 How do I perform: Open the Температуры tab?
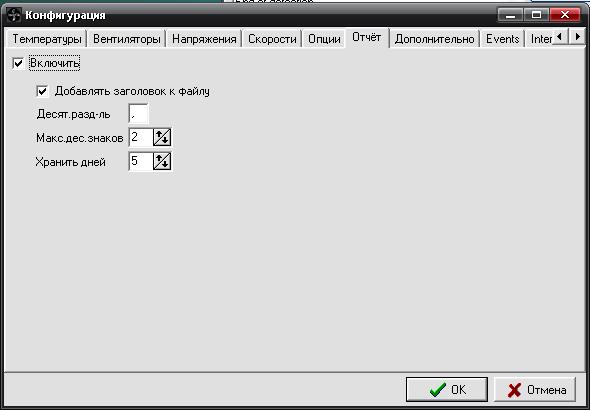[x=47, y=39]
